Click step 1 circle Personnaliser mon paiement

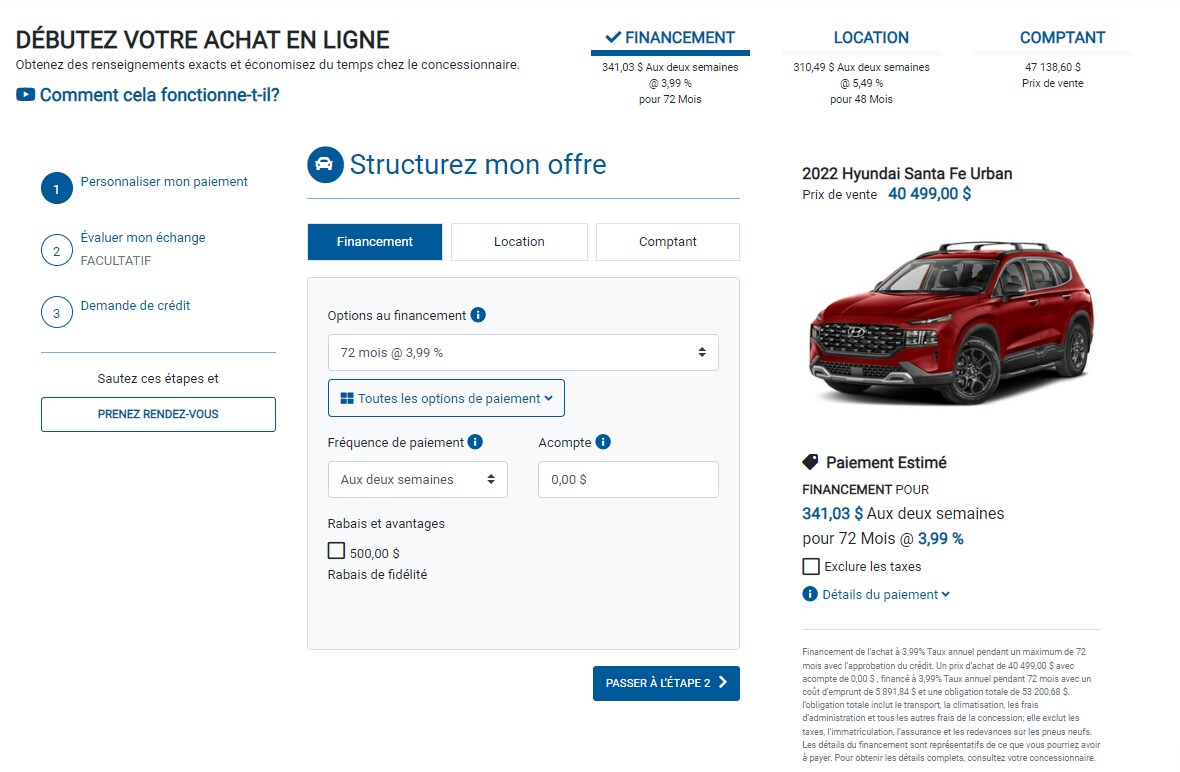(56, 188)
